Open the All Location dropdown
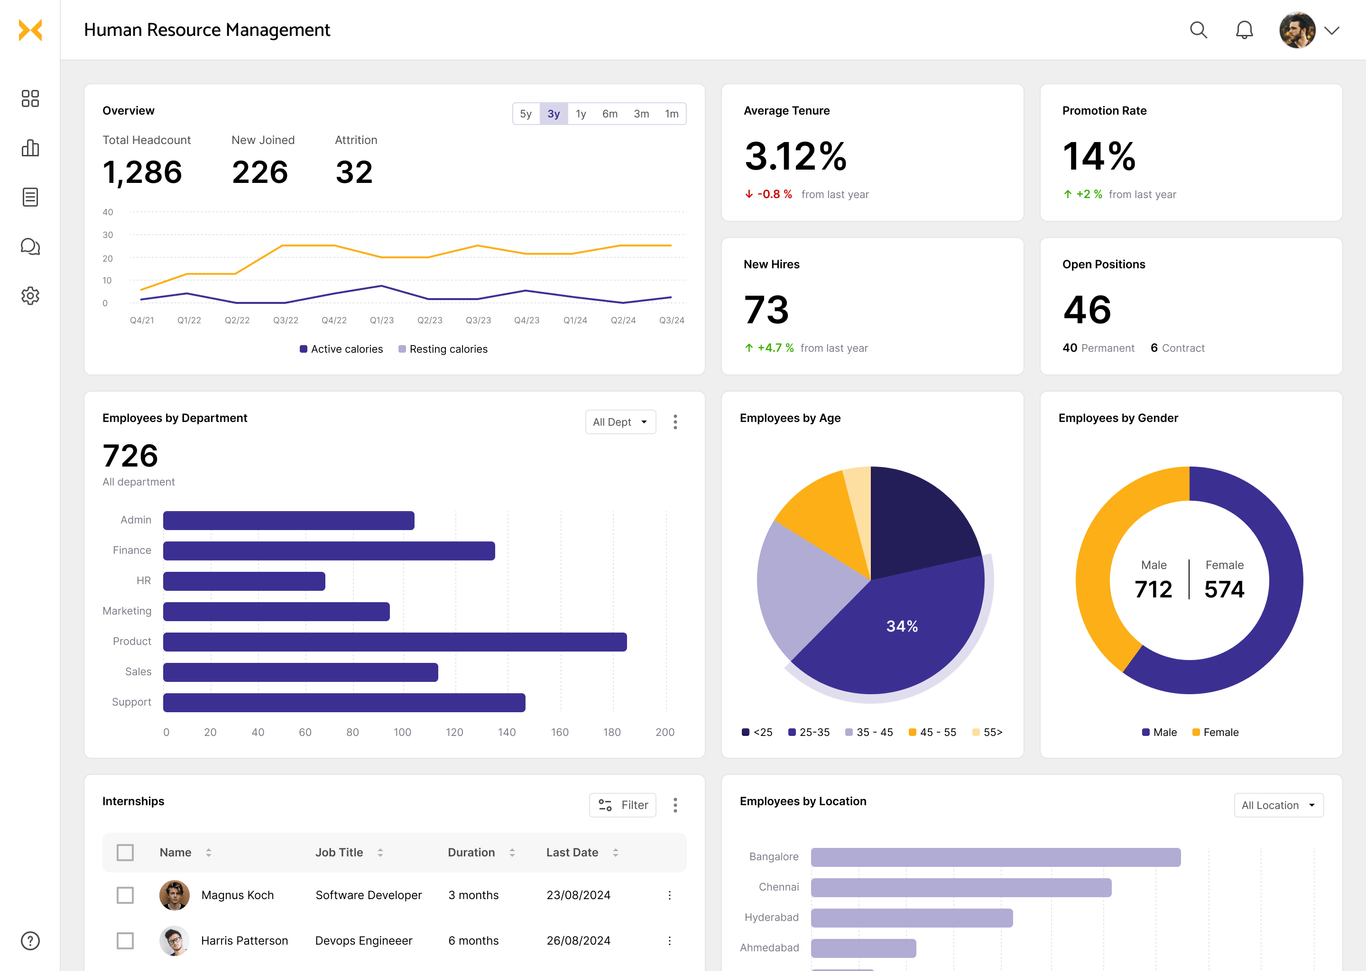Screen dimensions: 1366x971 point(1278,805)
